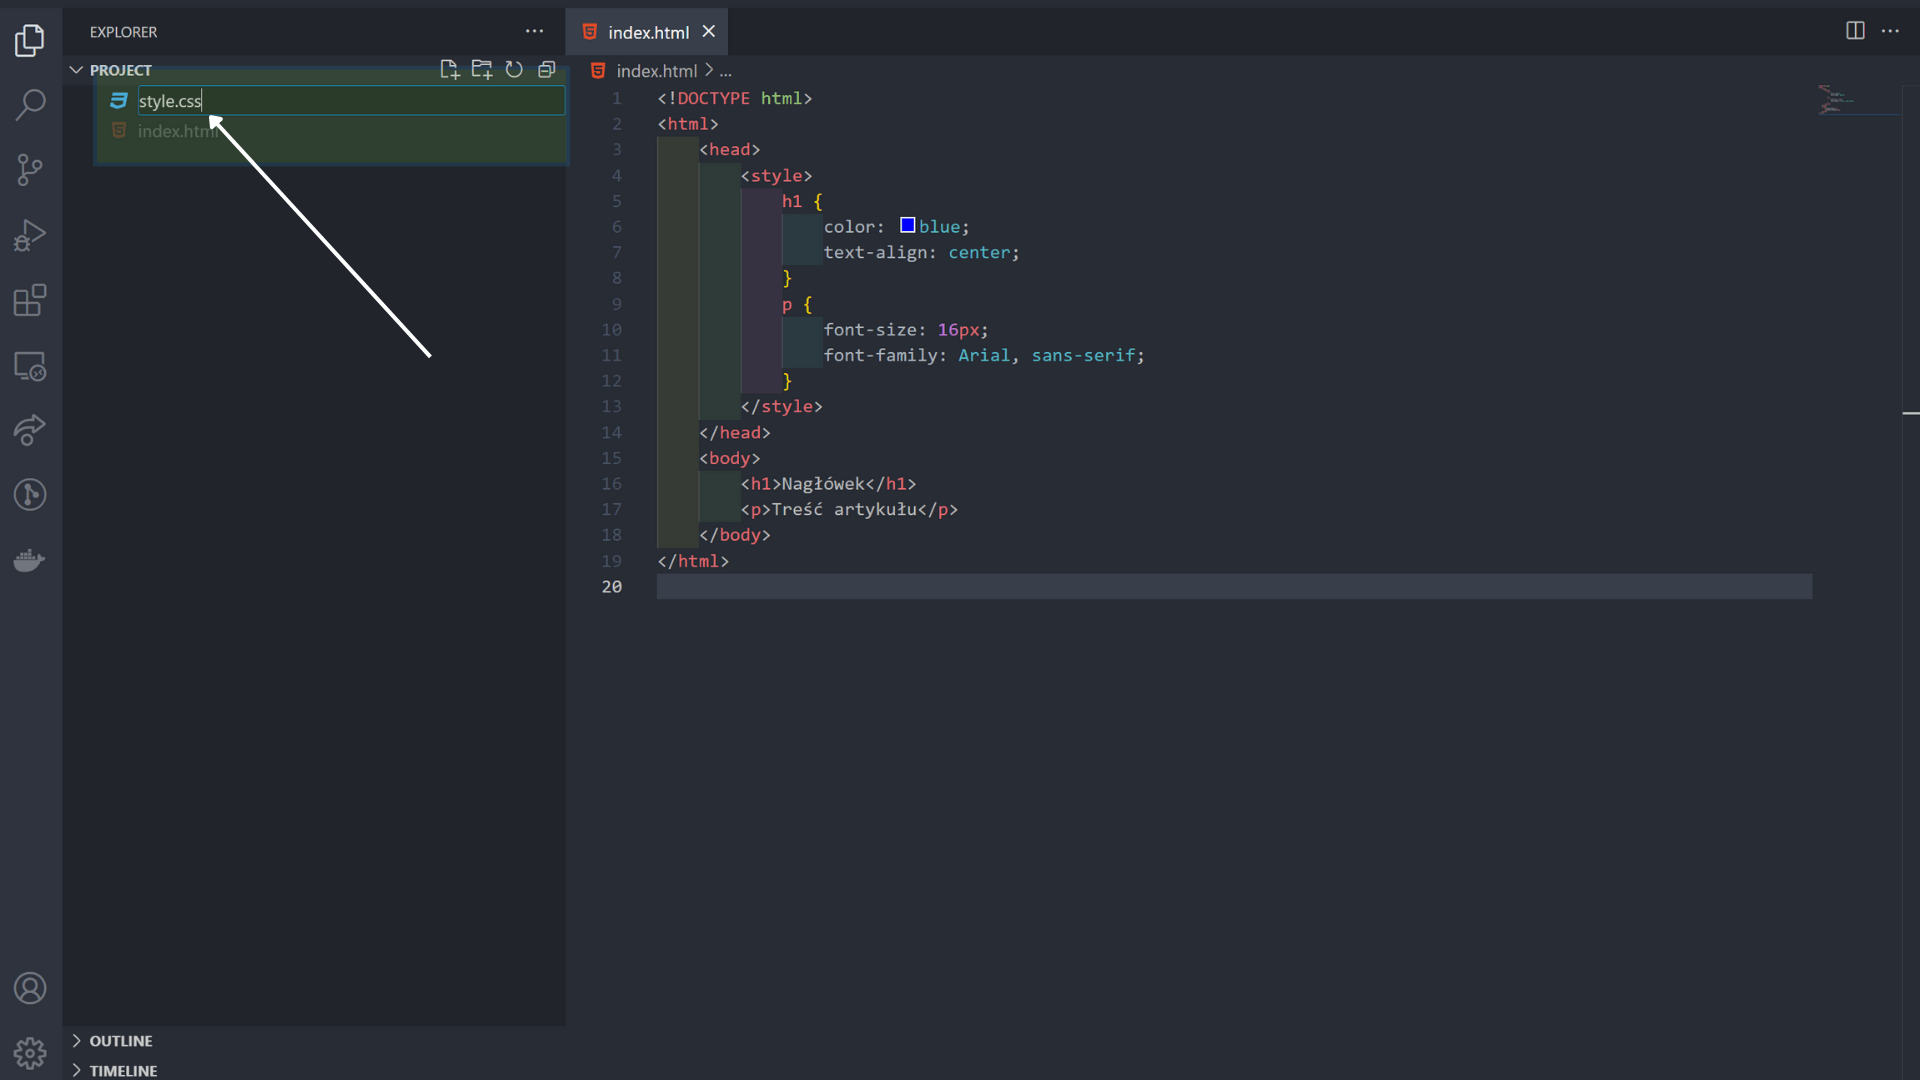
Task: Open the Remote Explorer view
Action: pyautogui.click(x=30, y=366)
